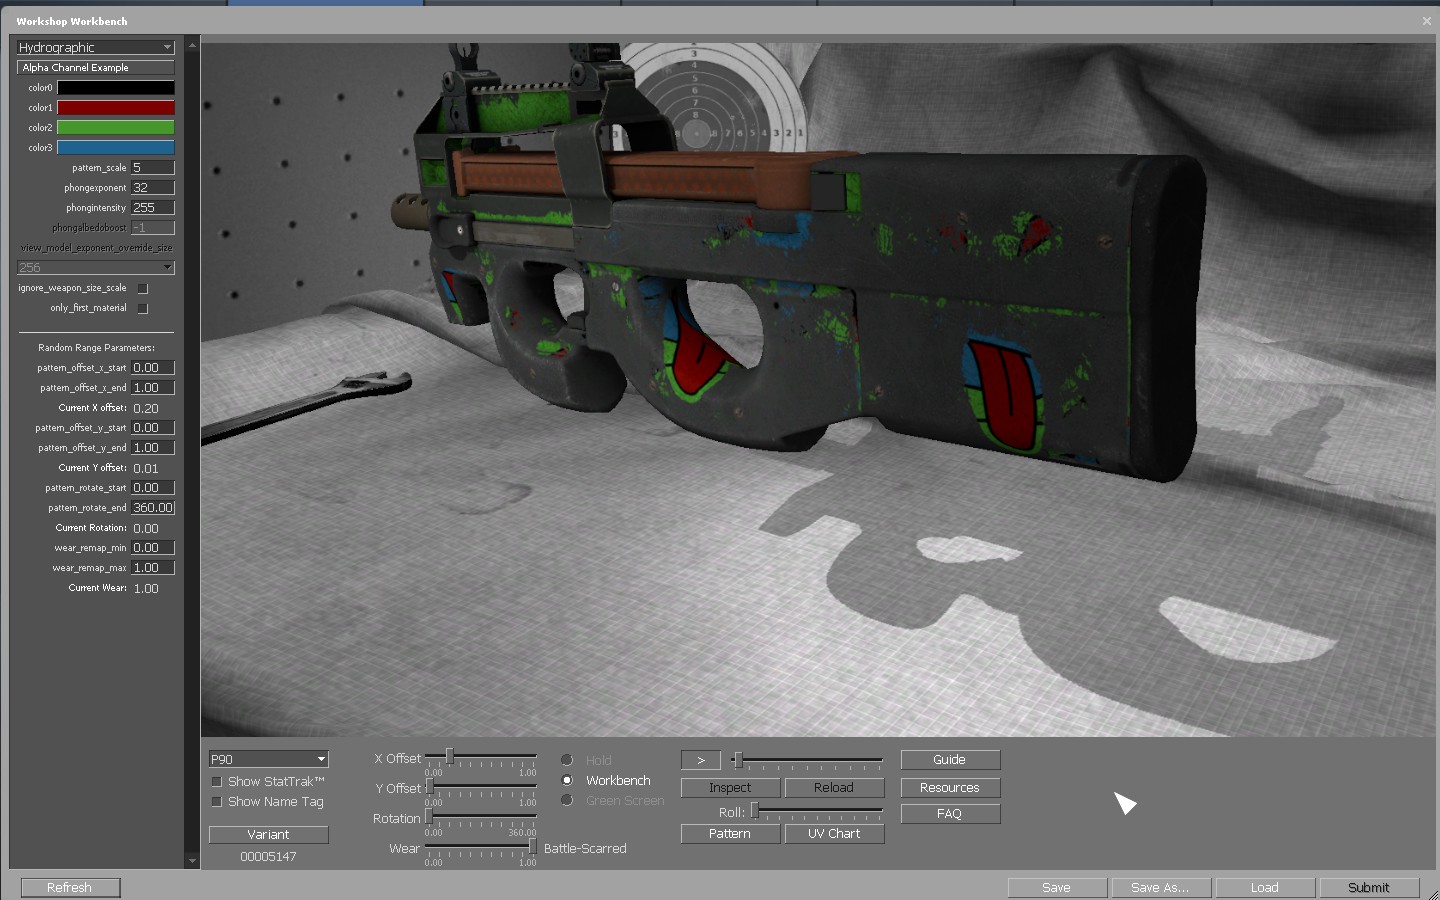Click the play arrow animation button

click(x=701, y=760)
